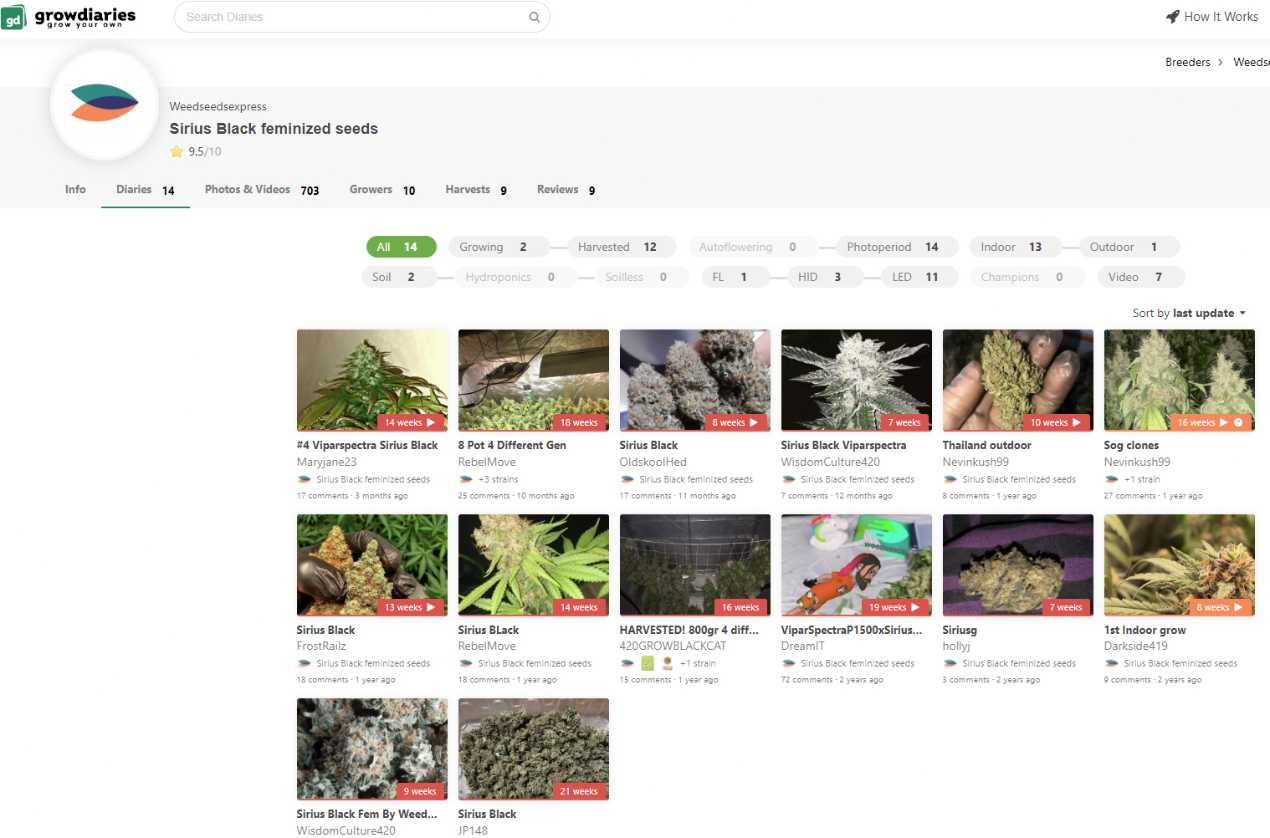The image size is (1270, 838).
Task: Open the Sirius Black Viparspectra diary title
Action: pos(843,445)
